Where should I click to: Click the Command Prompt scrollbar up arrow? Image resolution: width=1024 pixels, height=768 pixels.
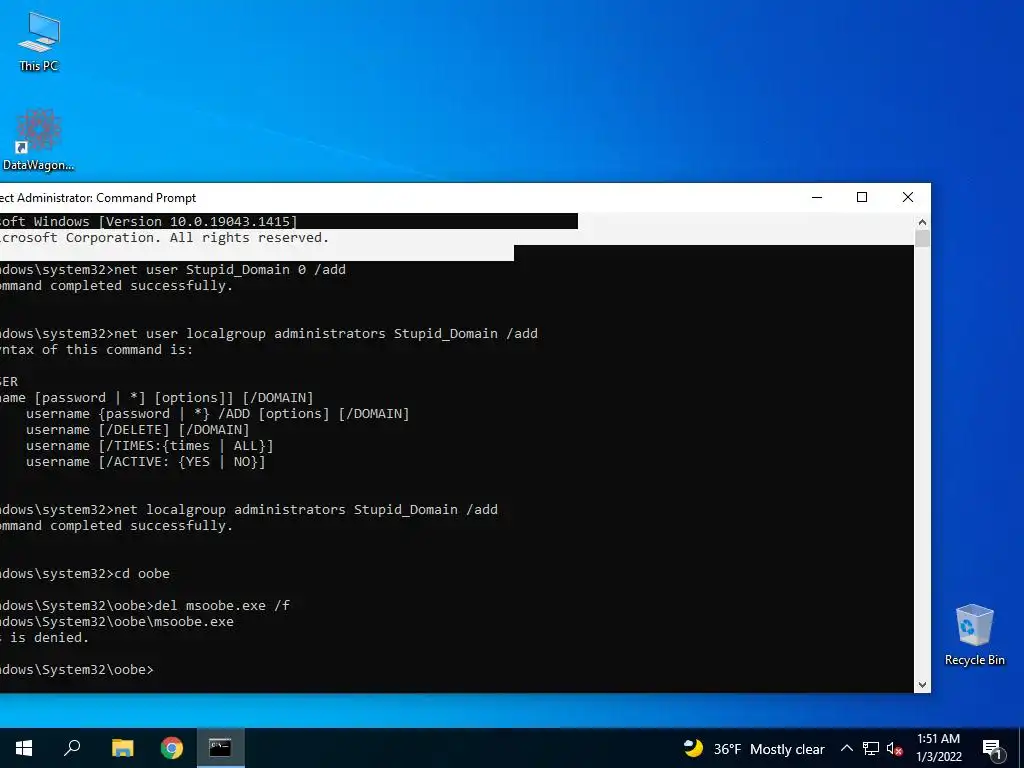click(x=922, y=222)
